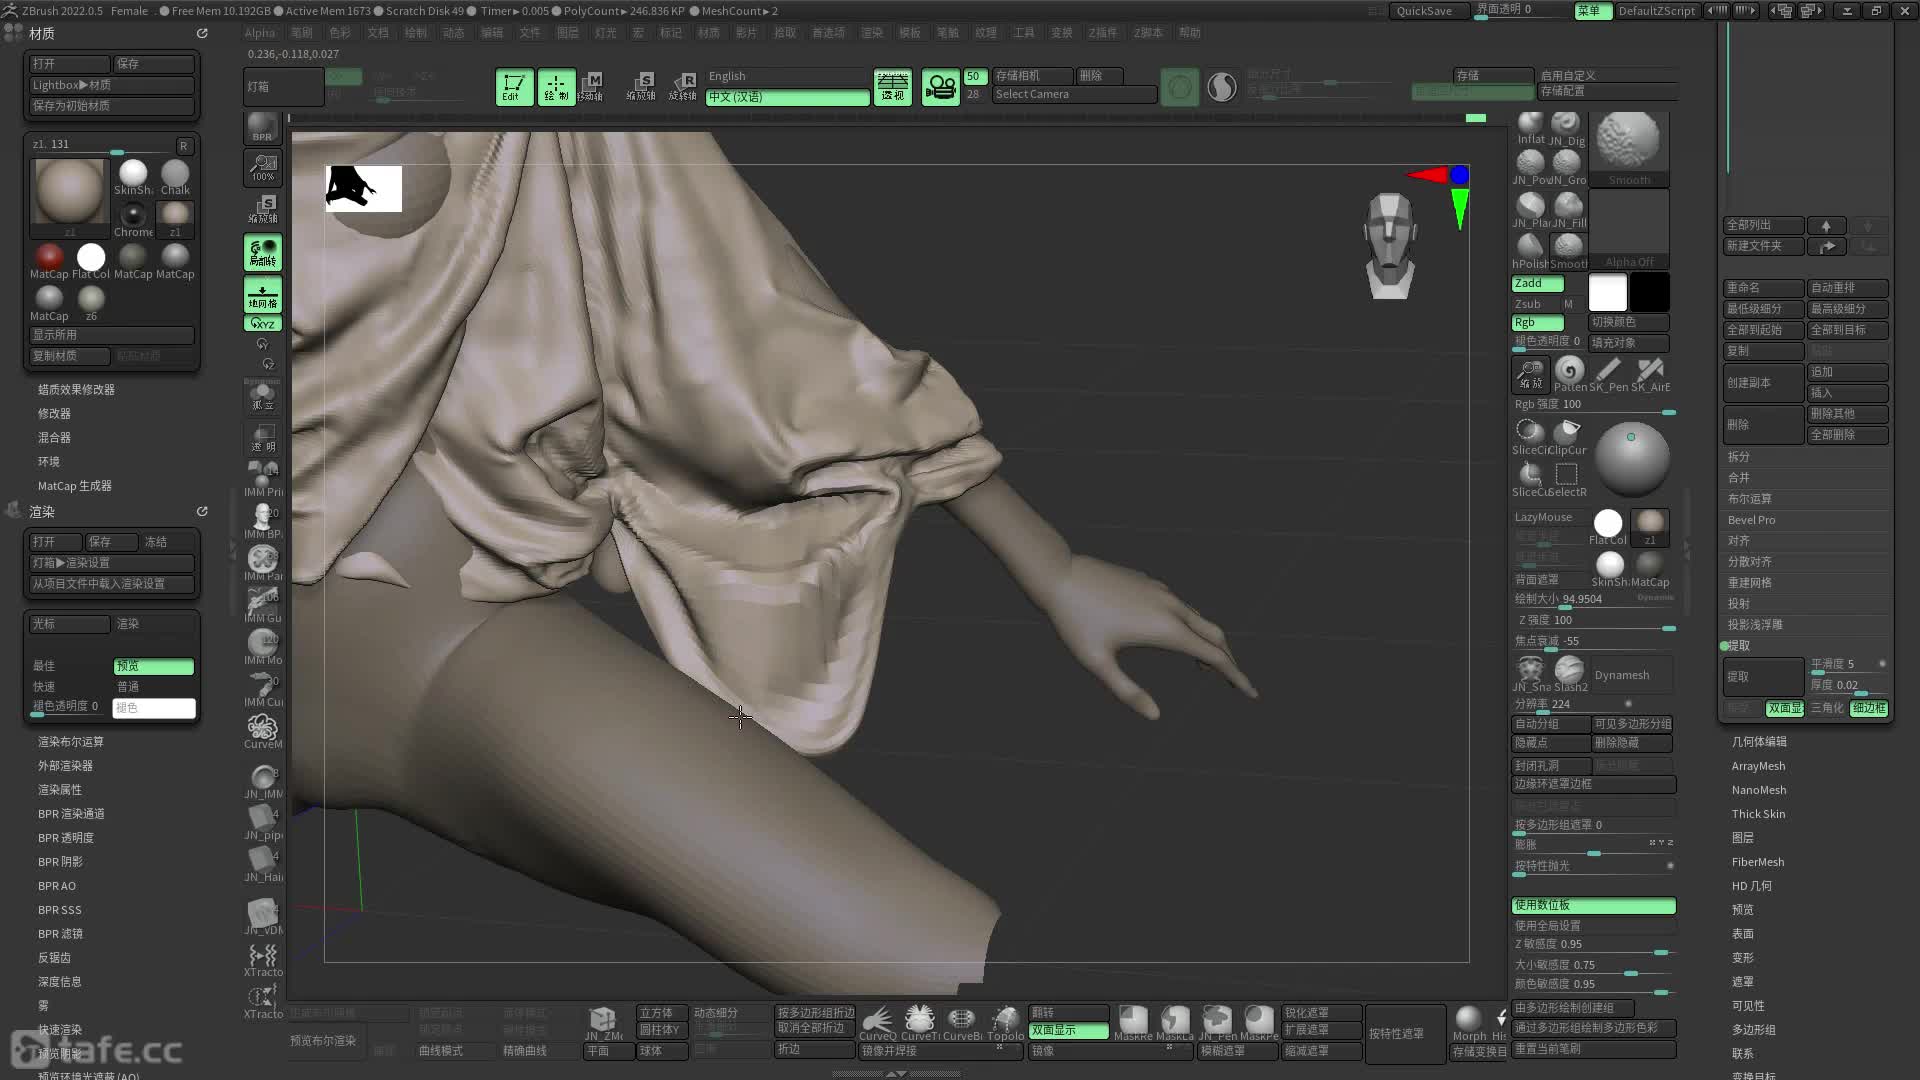Activate Edit mode button

[514, 87]
